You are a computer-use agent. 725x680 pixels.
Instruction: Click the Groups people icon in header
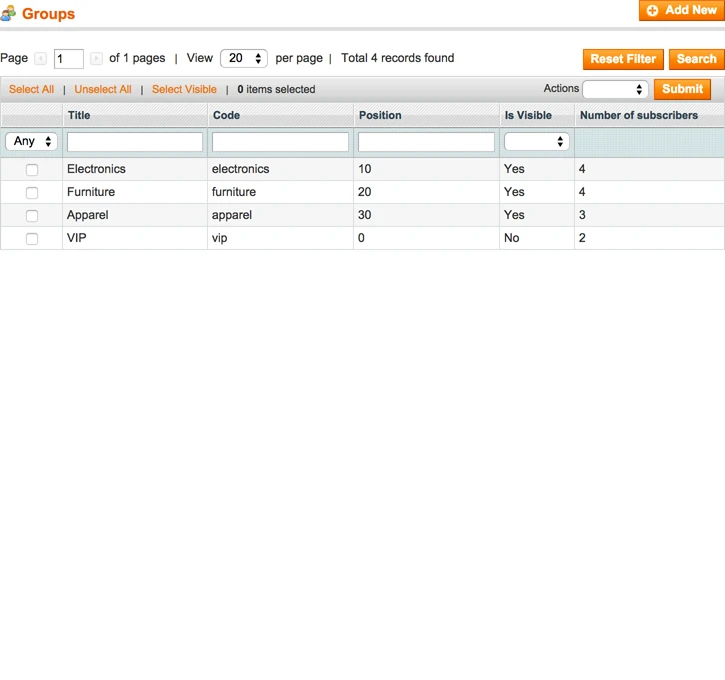[x=9, y=14]
